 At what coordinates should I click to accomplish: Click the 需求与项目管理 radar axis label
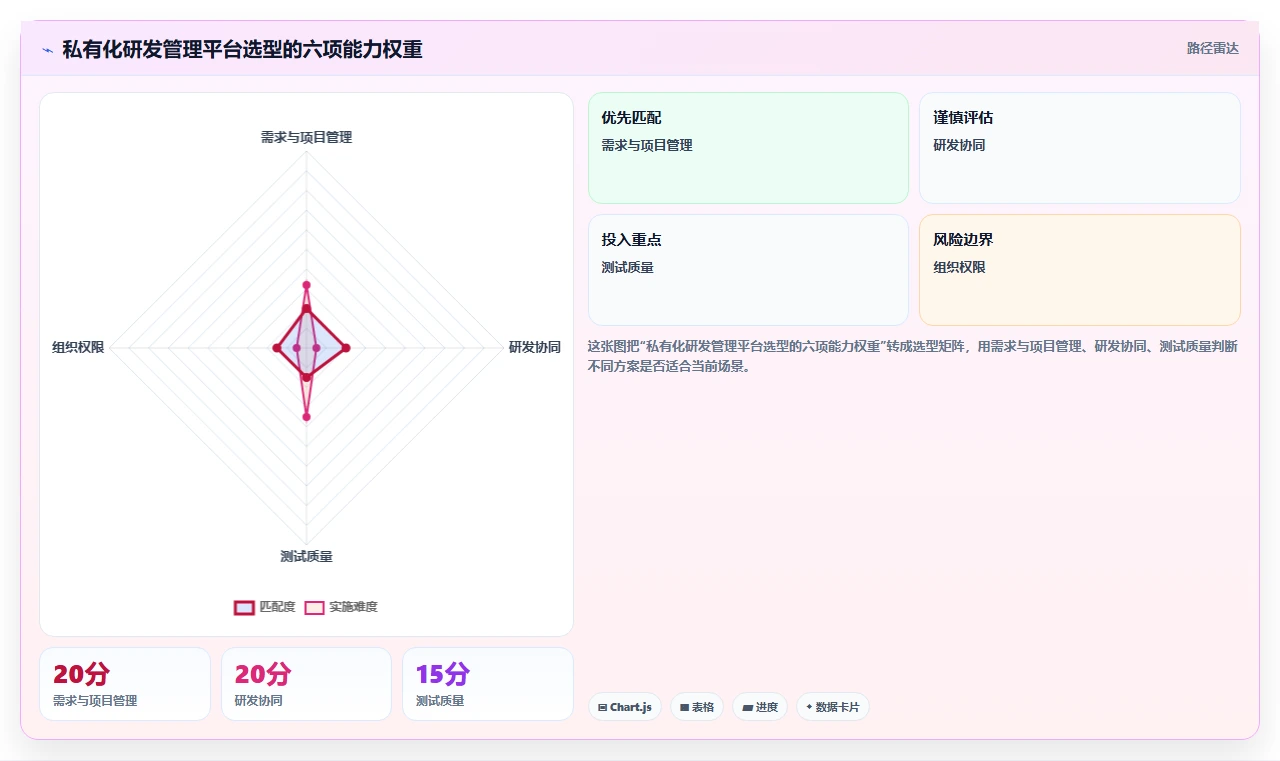point(306,137)
